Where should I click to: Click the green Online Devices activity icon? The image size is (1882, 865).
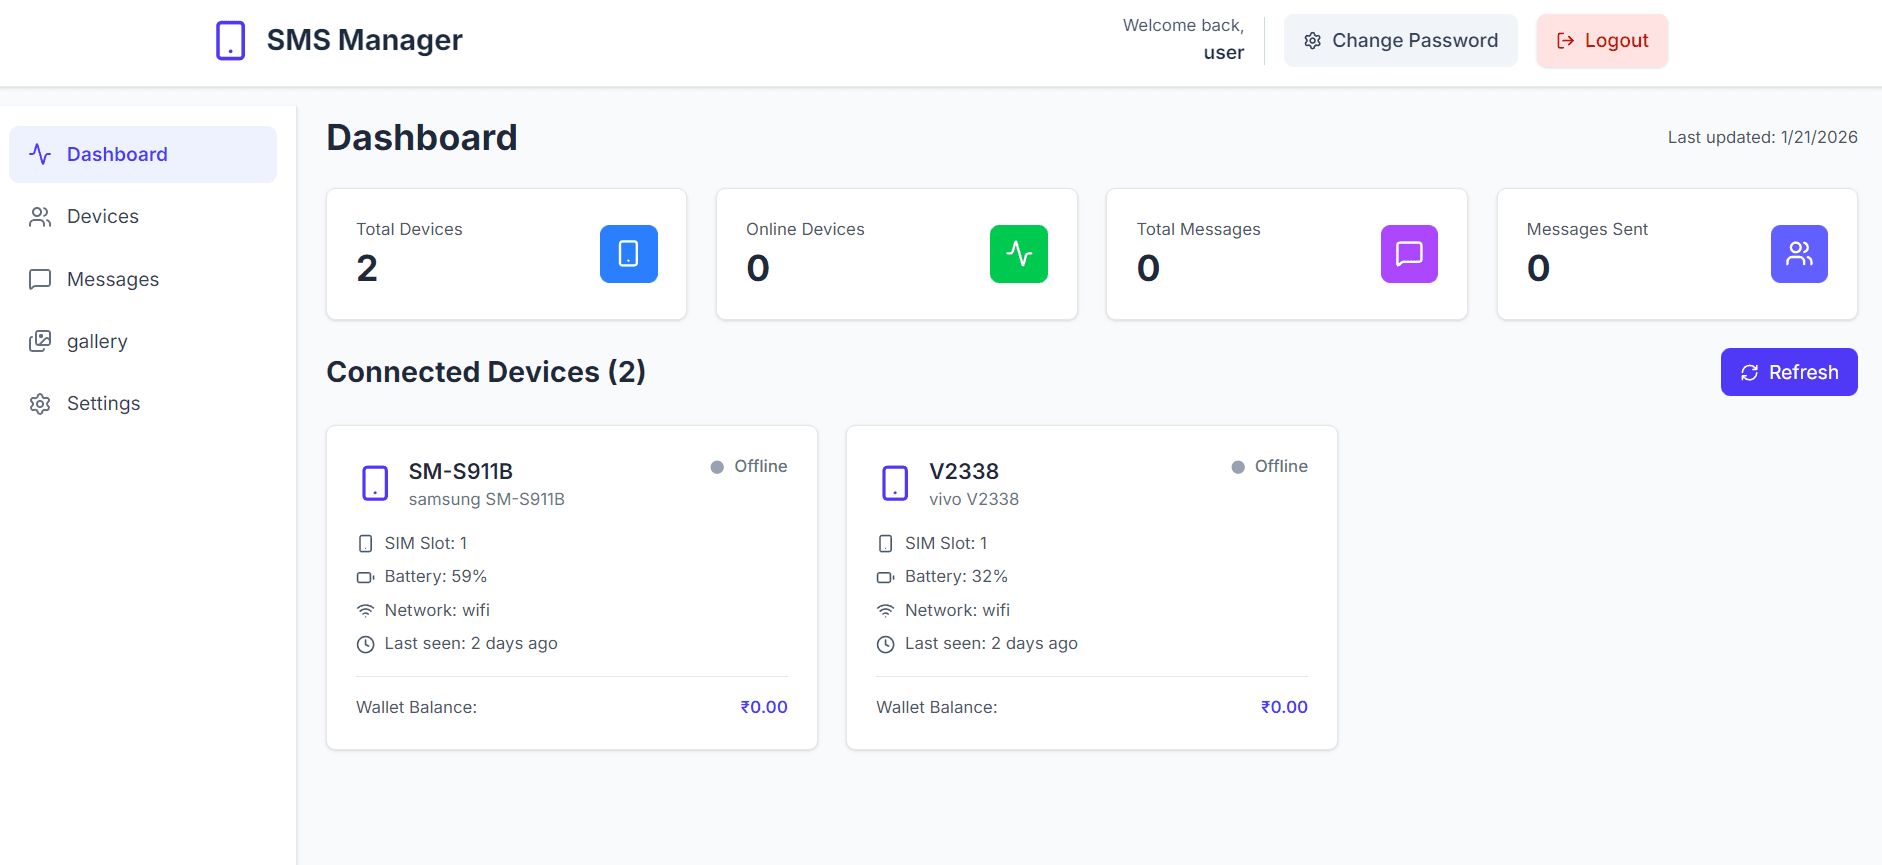[x=1018, y=254]
